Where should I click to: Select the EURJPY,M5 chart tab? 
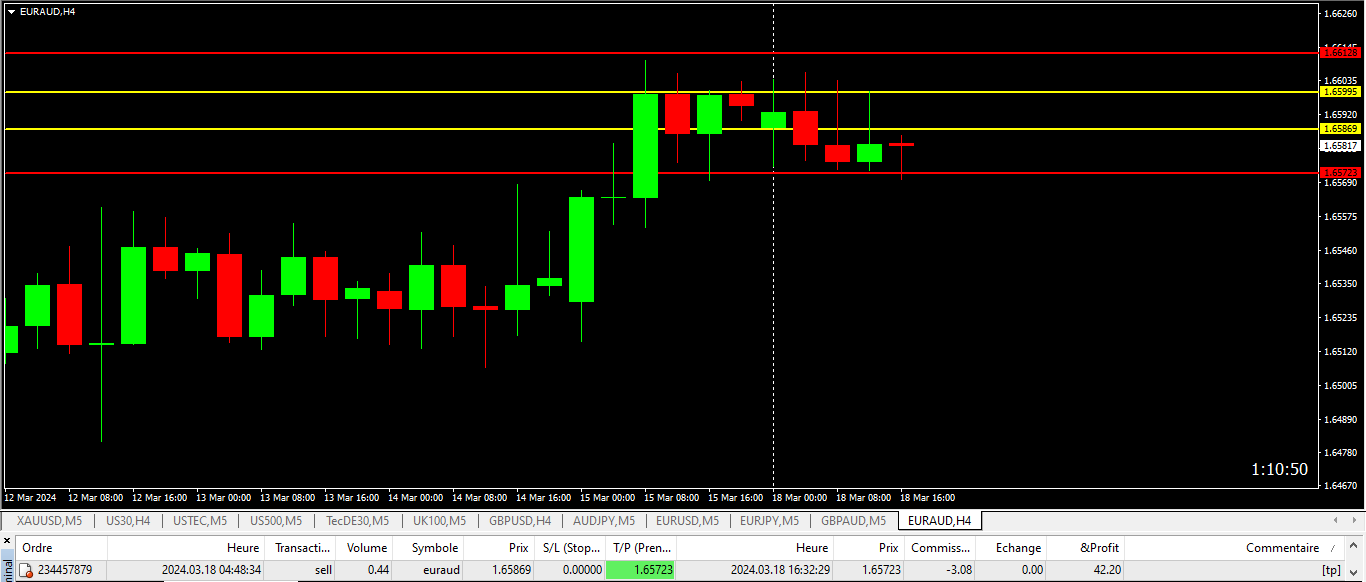pyautogui.click(x=770, y=521)
